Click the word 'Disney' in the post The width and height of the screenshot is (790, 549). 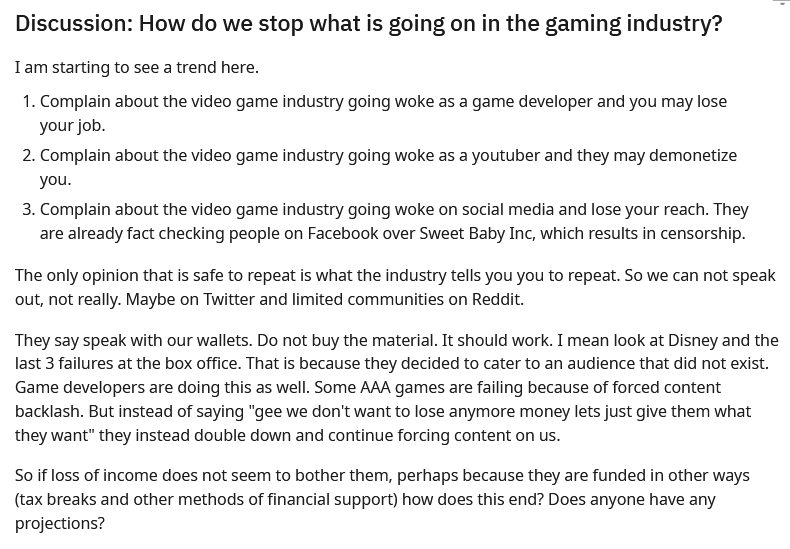[692, 340]
